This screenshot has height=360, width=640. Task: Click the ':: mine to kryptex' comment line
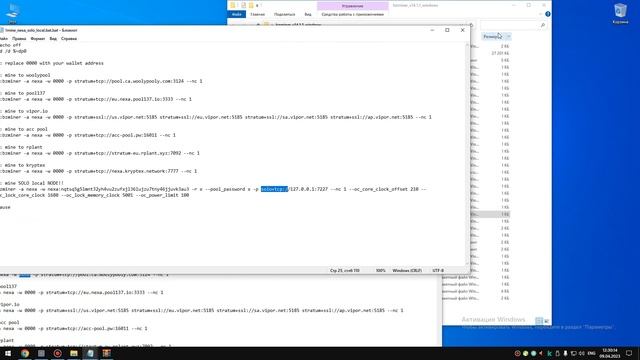[23, 165]
